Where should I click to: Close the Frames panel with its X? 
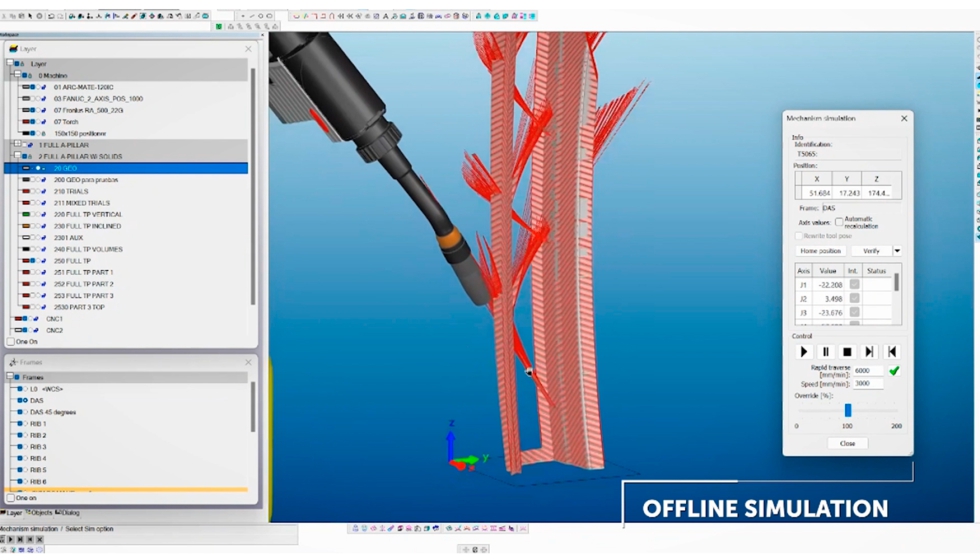click(248, 362)
